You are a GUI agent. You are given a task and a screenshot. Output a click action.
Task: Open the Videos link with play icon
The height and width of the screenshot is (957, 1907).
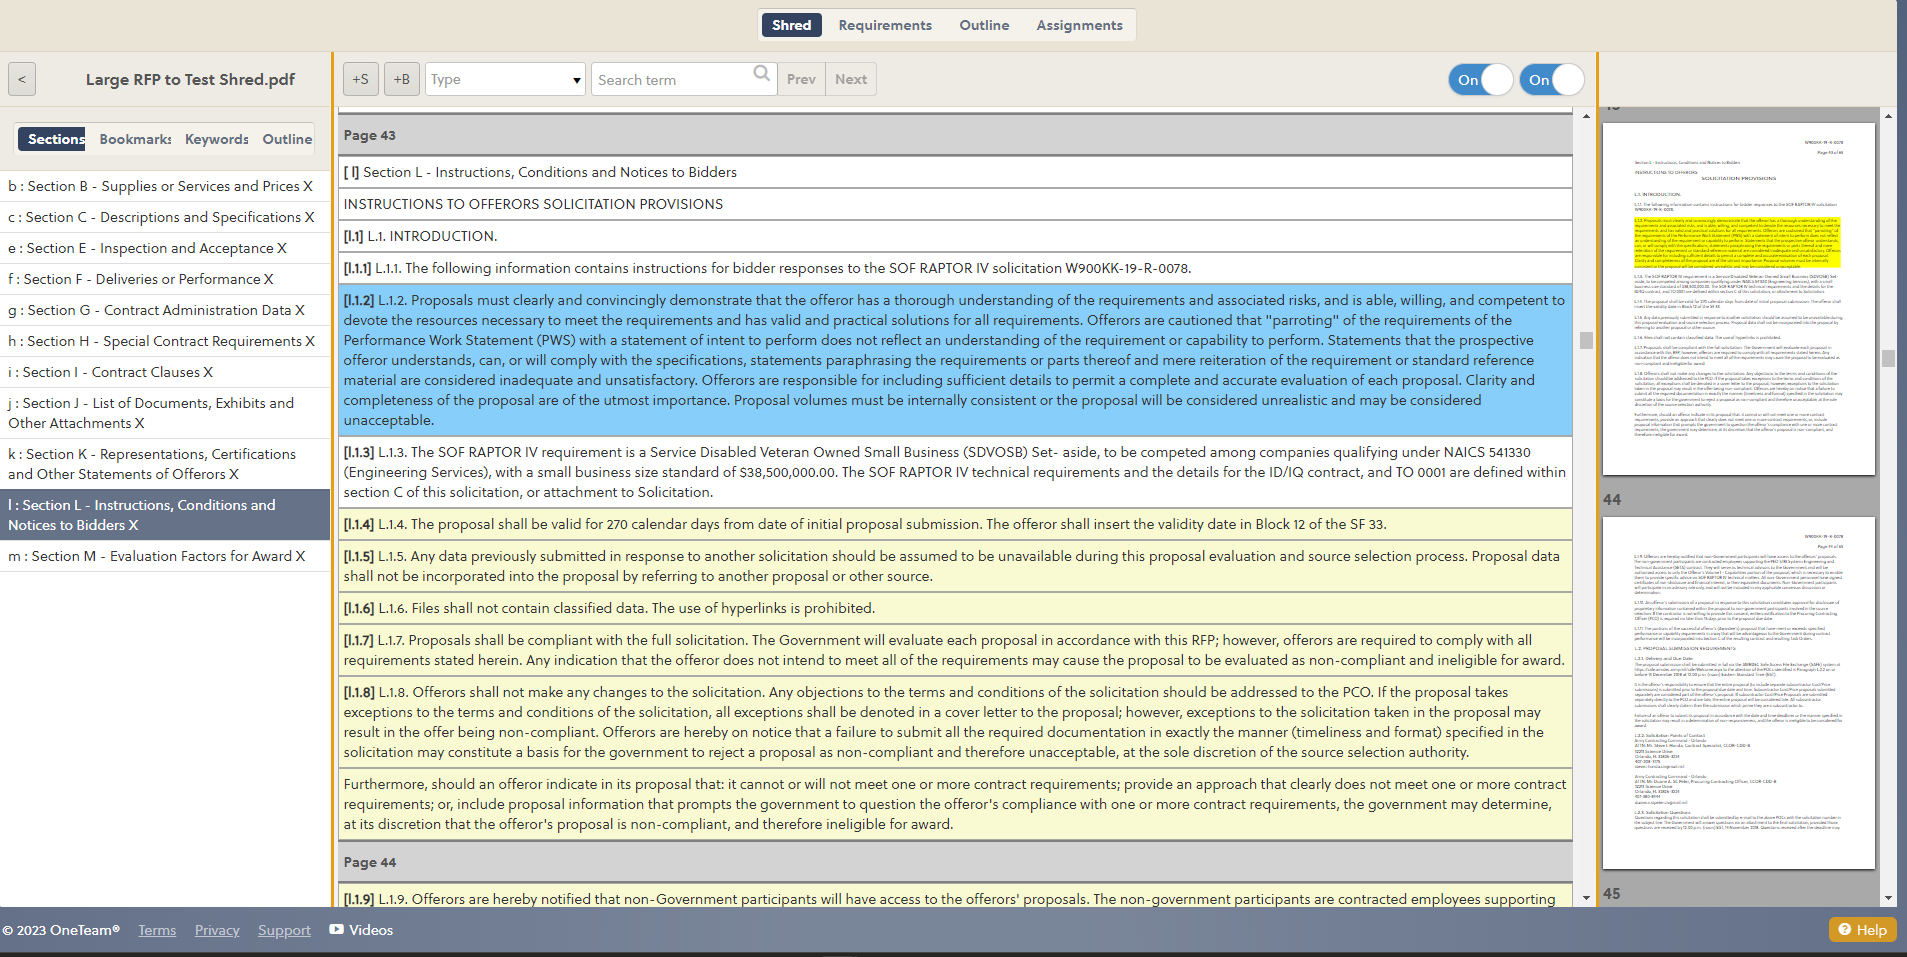[361, 930]
